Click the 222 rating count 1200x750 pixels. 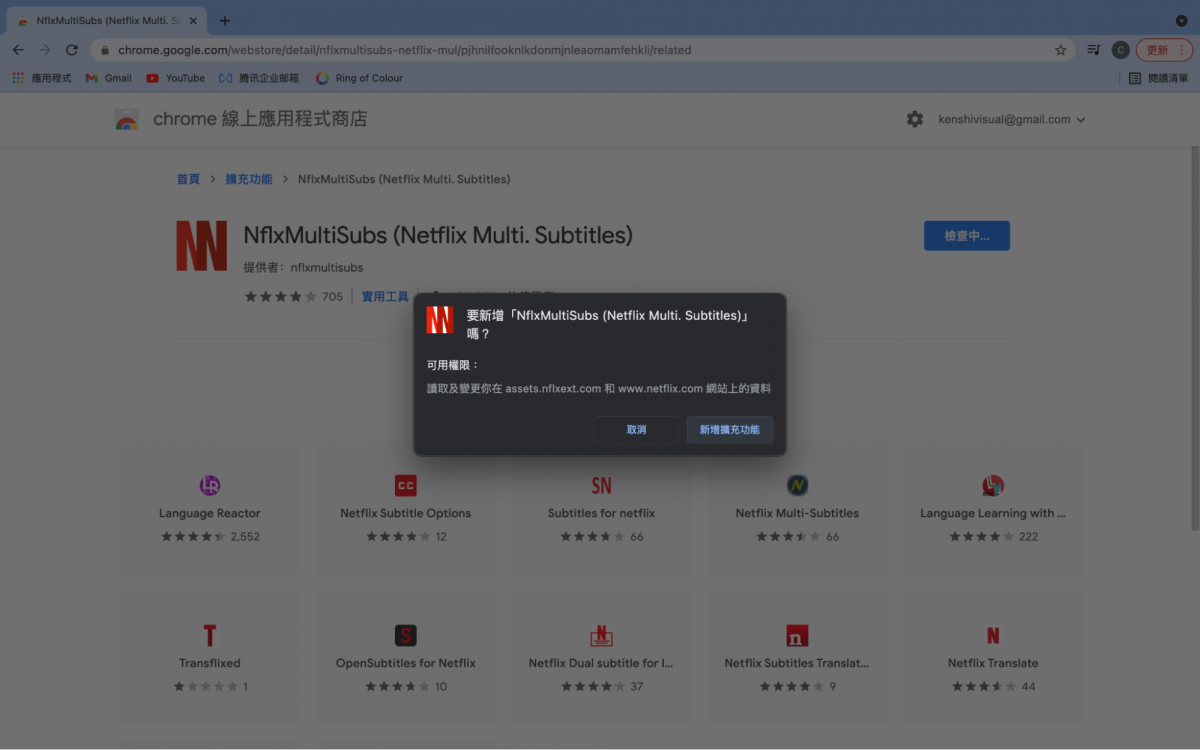coord(1028,537)
